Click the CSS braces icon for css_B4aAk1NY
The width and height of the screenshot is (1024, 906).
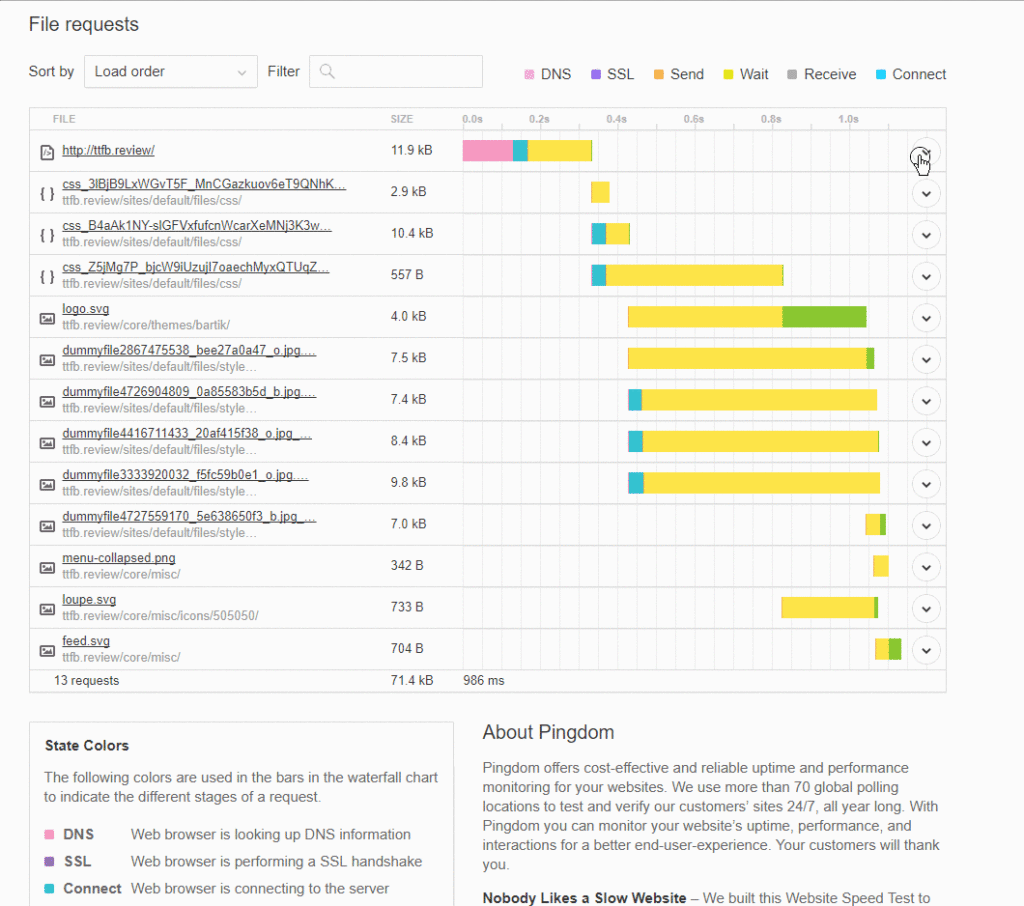[x=47, y=235]
